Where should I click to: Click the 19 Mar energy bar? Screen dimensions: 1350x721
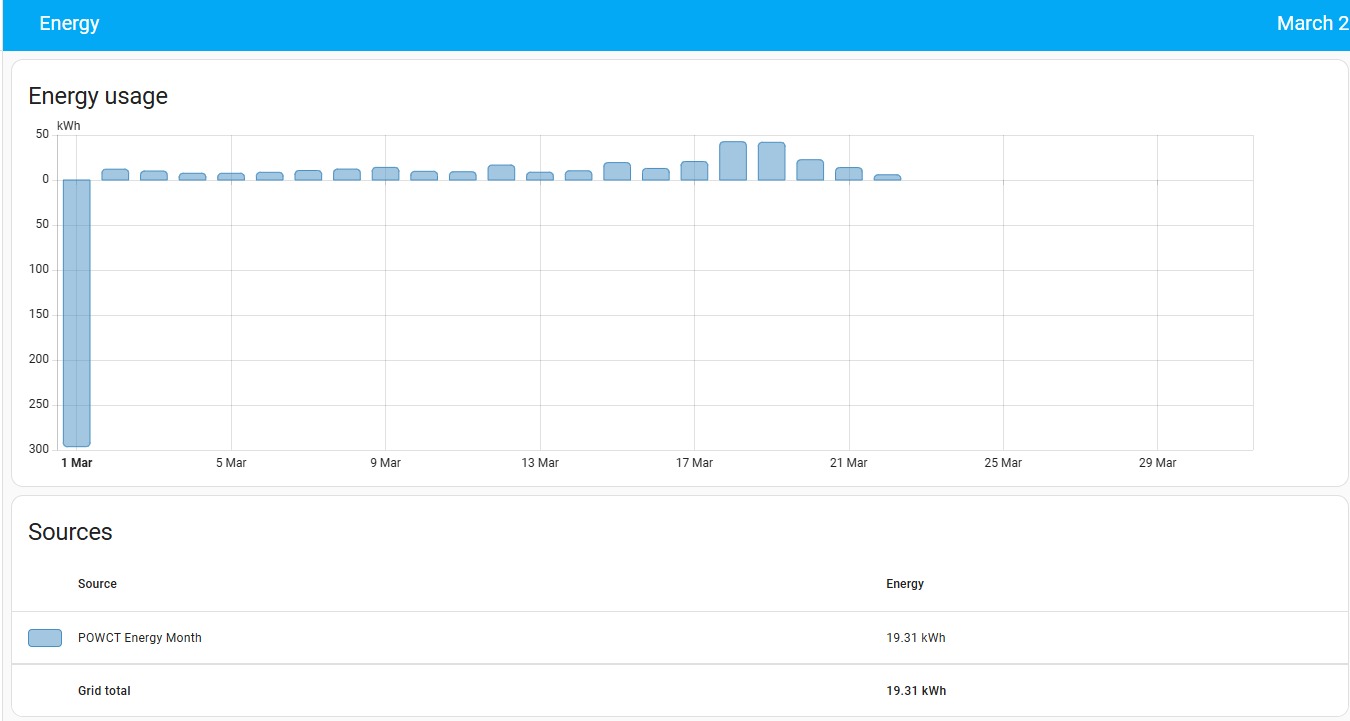click(x=771, y=161)
